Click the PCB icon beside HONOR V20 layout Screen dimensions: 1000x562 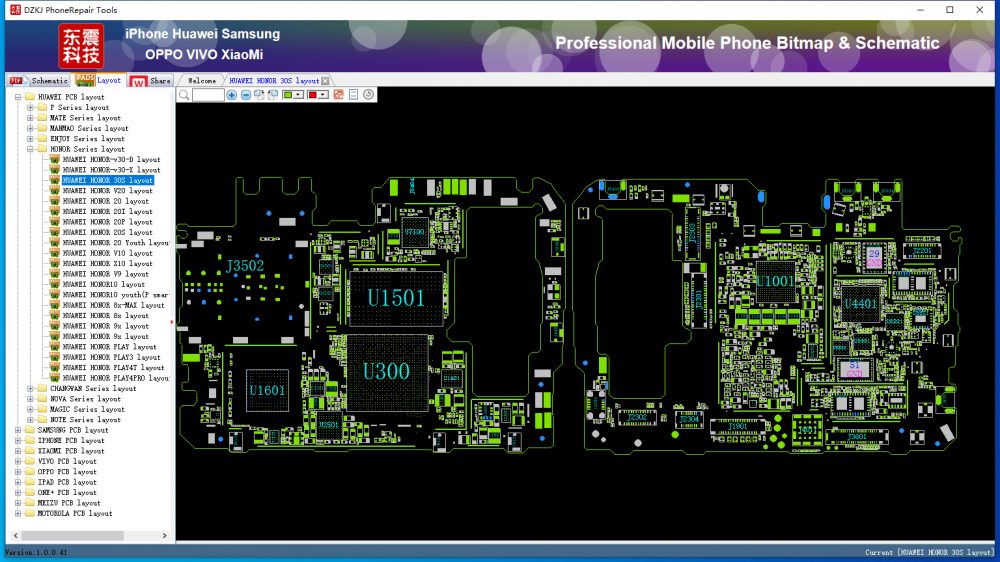[55, 191]
